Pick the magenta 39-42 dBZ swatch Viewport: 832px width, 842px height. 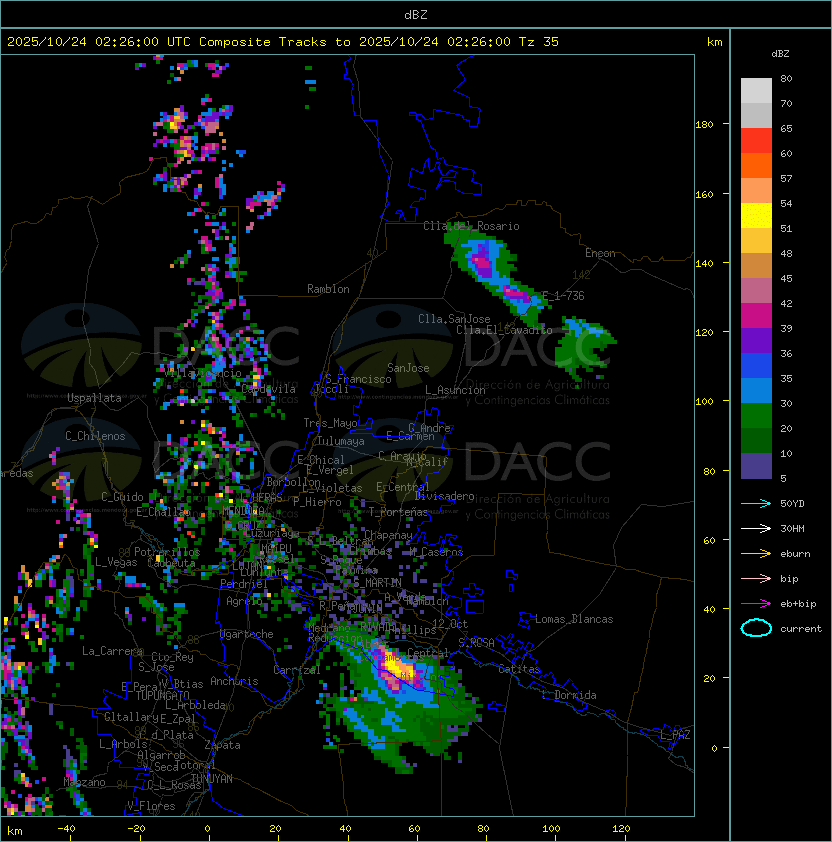(x=756, y=315)
